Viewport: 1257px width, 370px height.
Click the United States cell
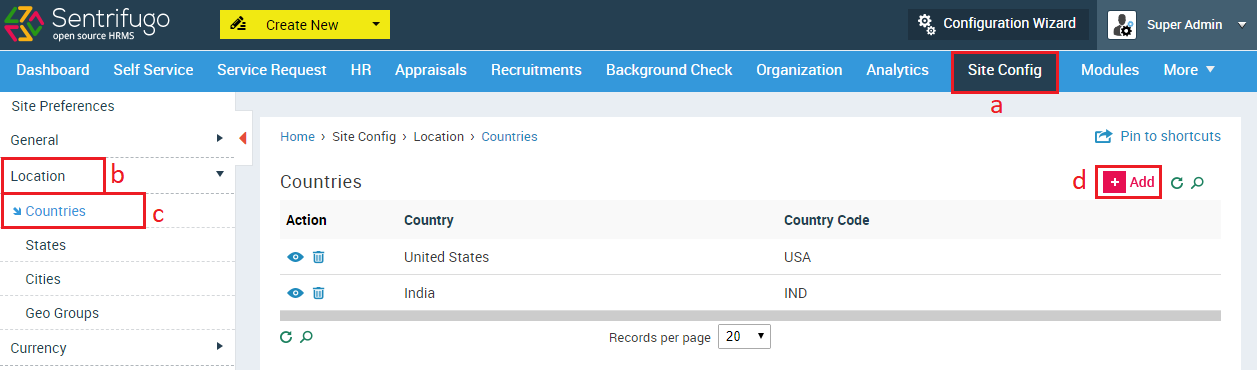pos(446,257)
